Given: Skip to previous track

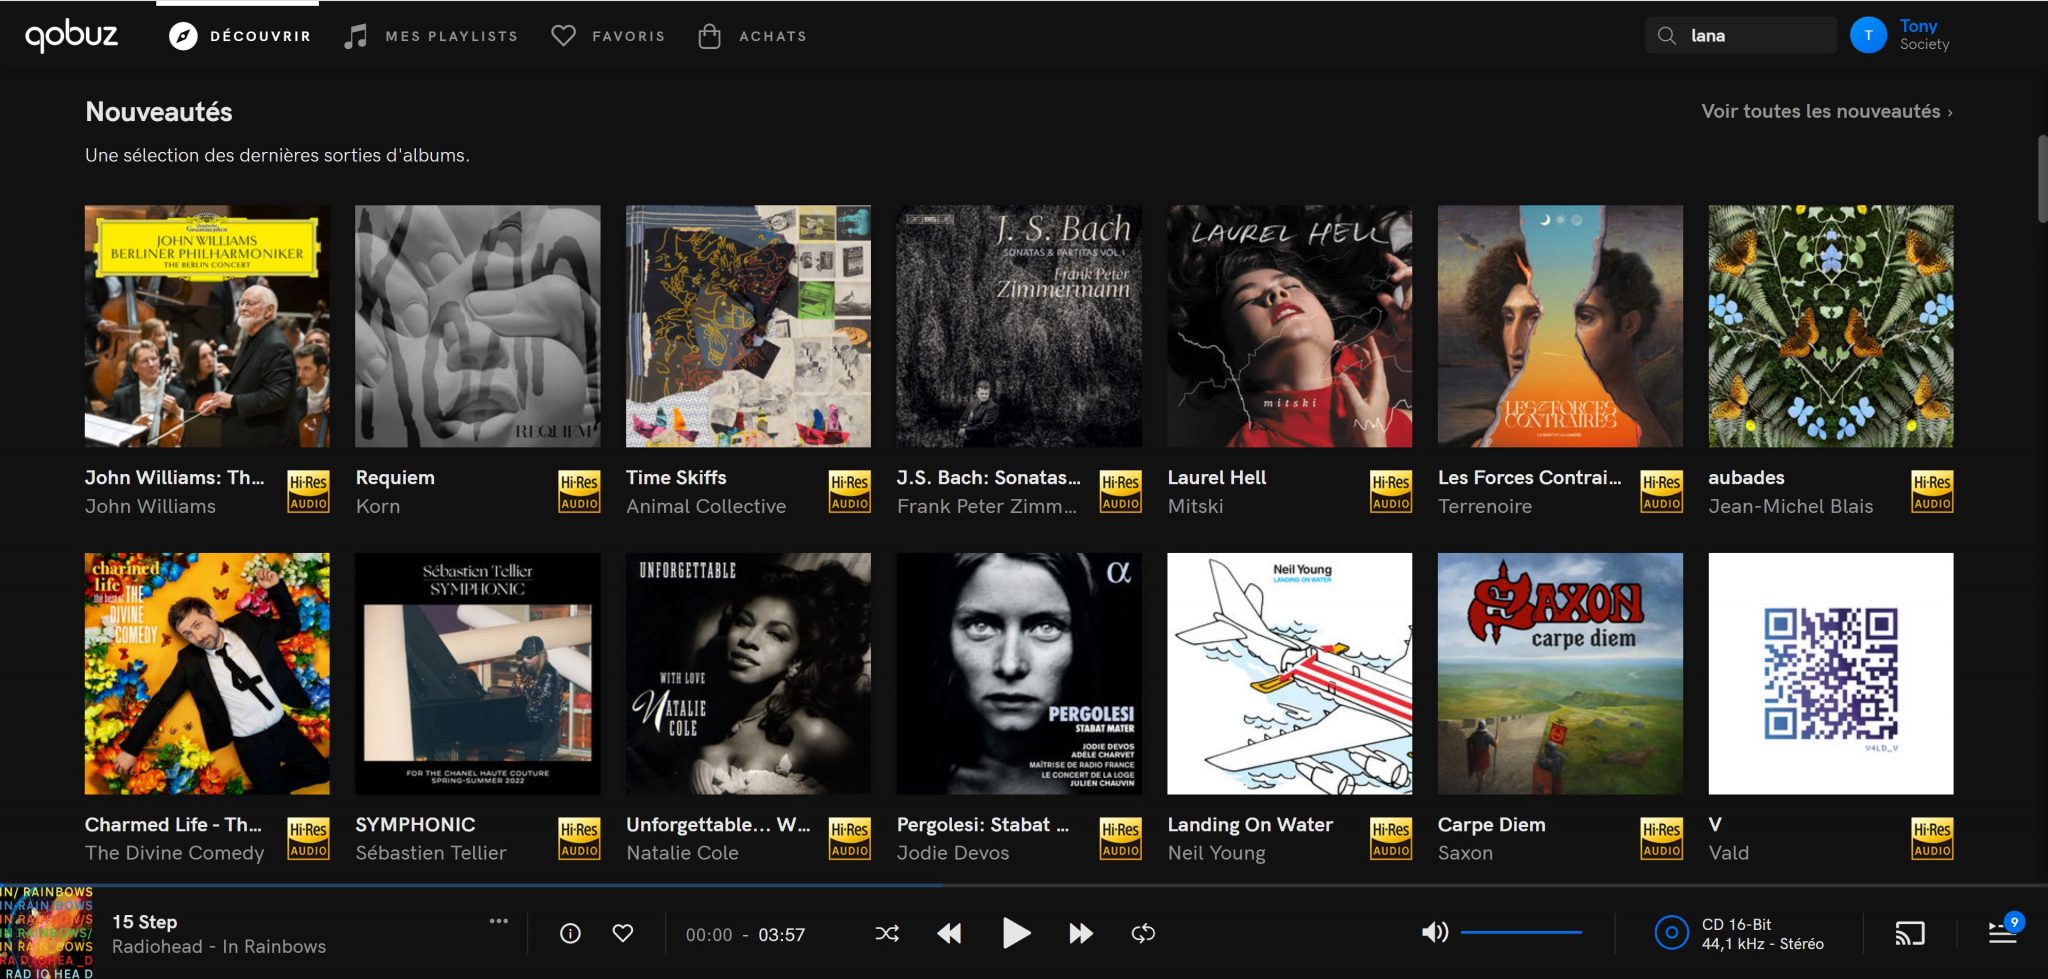Looking at the screenshot, I should (949, 934).
